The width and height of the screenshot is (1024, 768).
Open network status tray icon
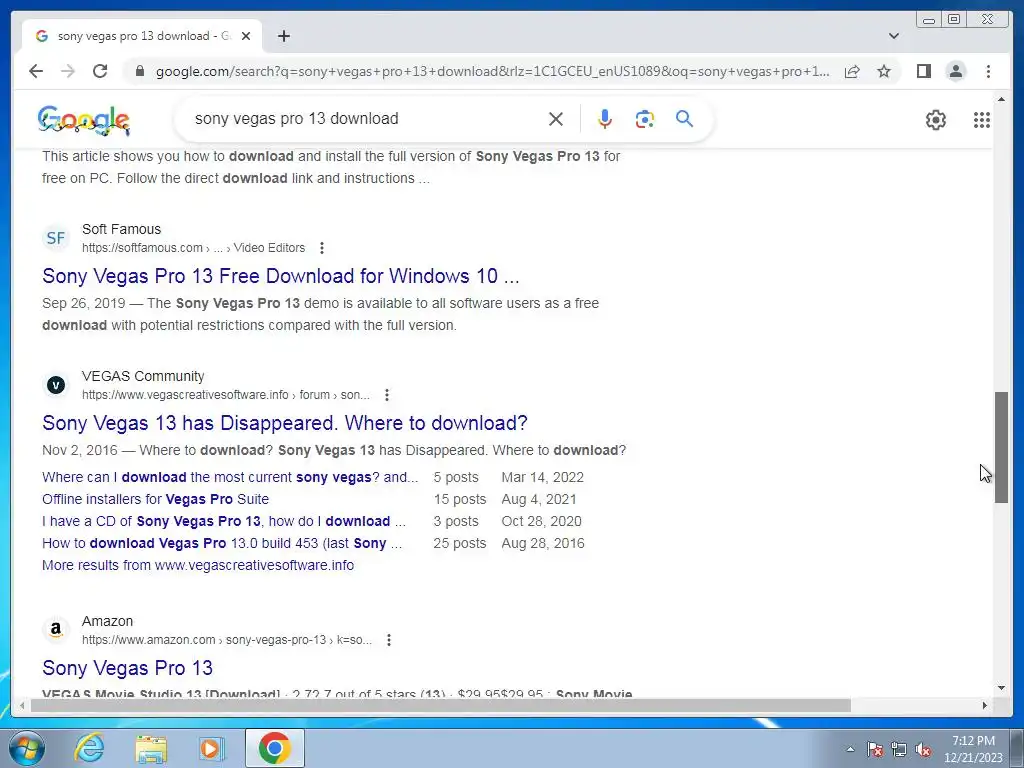pyautogui.click(x=899, y=749)
